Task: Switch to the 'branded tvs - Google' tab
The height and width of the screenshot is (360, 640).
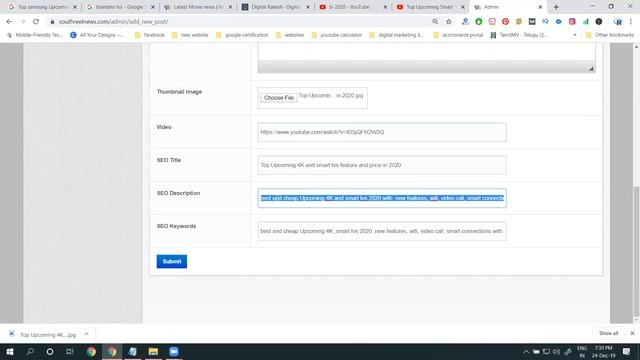Action: (120, 7)
